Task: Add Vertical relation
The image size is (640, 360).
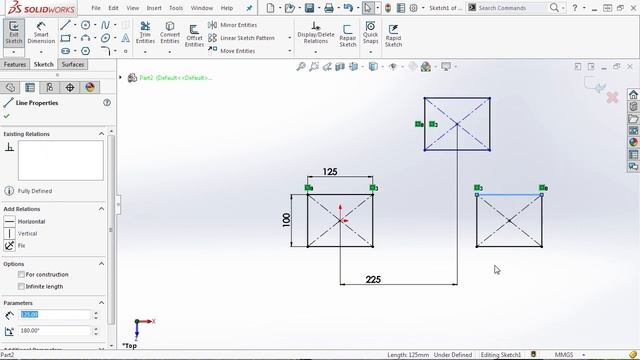Action: point(21,233)
